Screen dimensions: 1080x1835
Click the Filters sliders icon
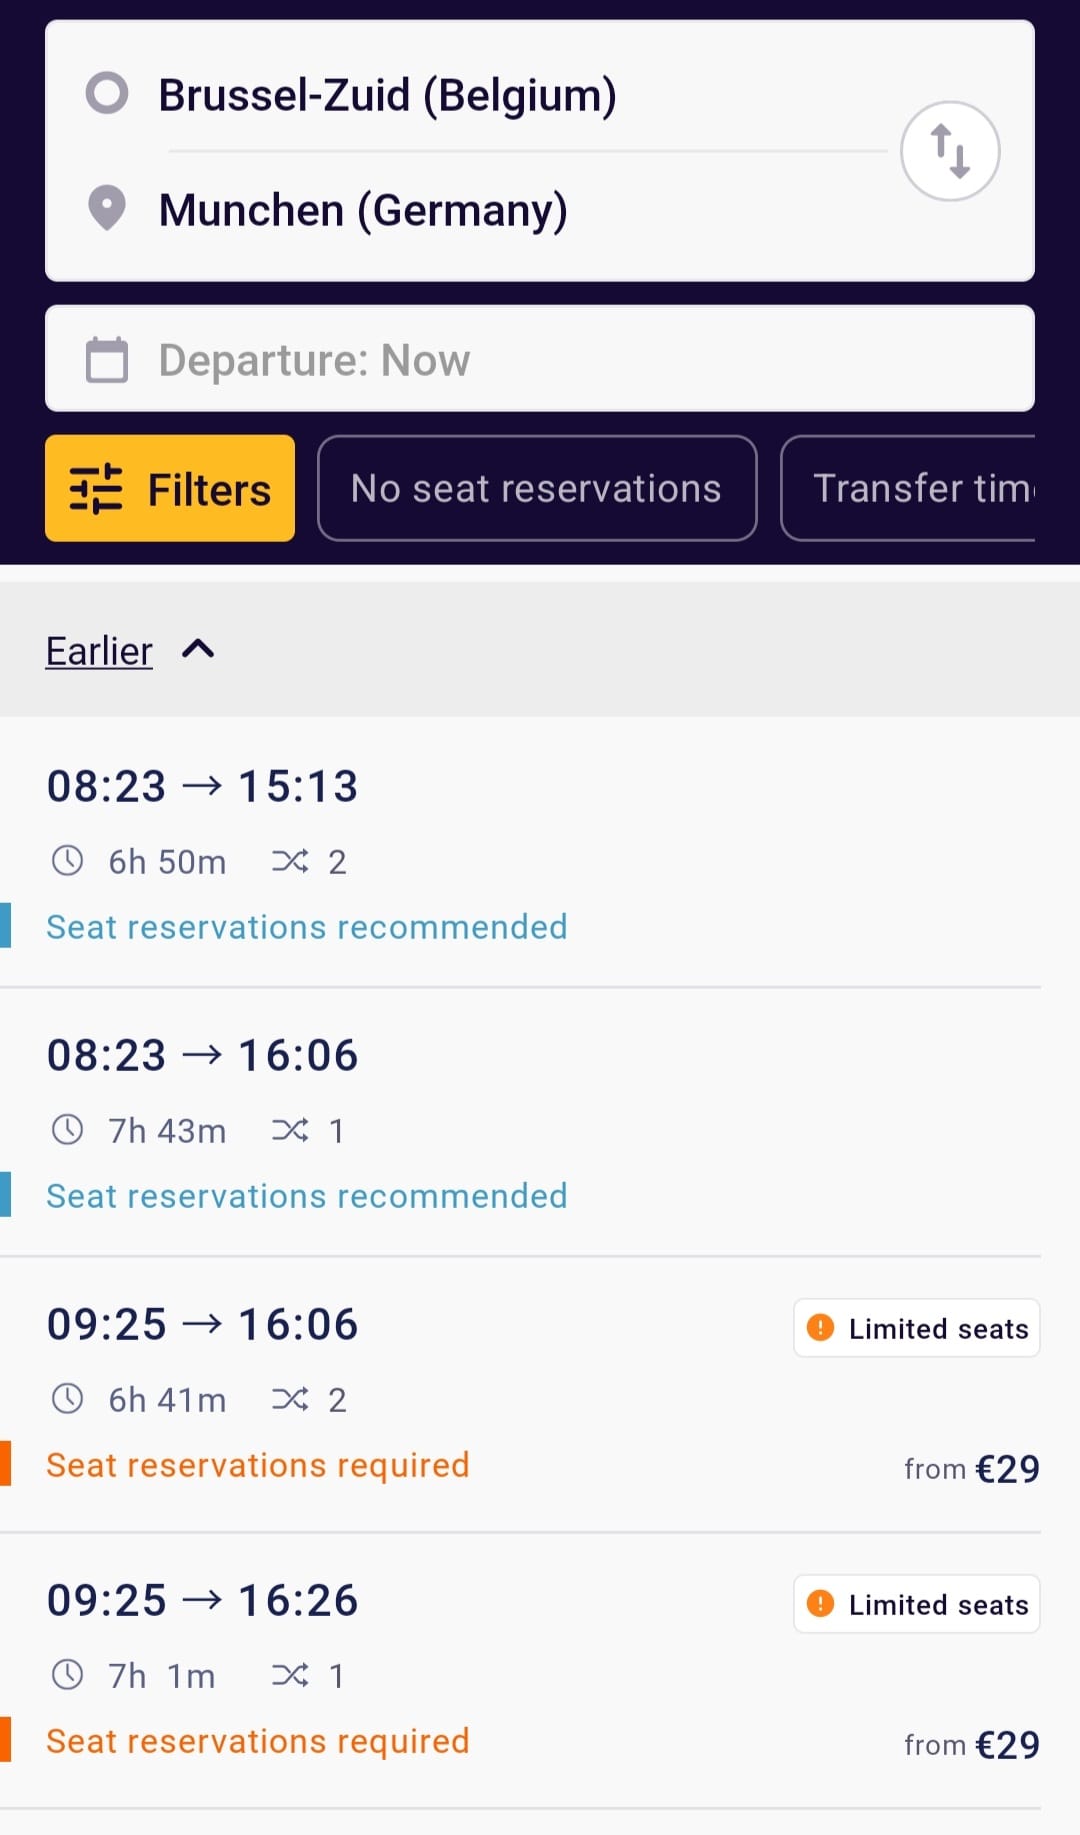coord(96,489)
